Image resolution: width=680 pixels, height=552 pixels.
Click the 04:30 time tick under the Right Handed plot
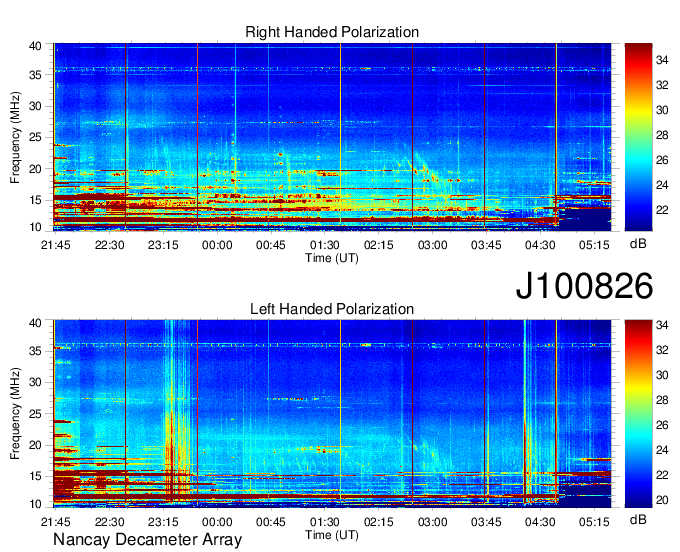(540, 245)
